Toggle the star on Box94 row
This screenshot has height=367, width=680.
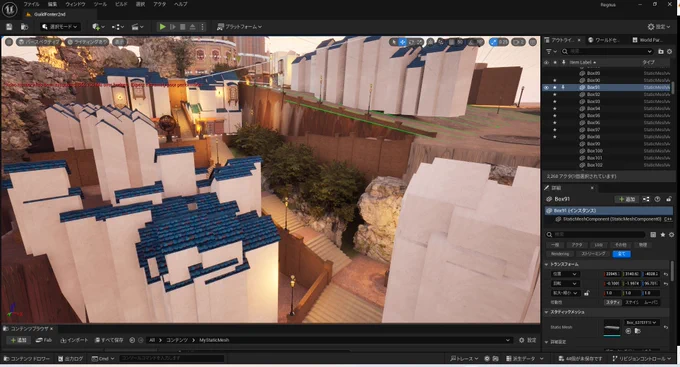(555, 108)
